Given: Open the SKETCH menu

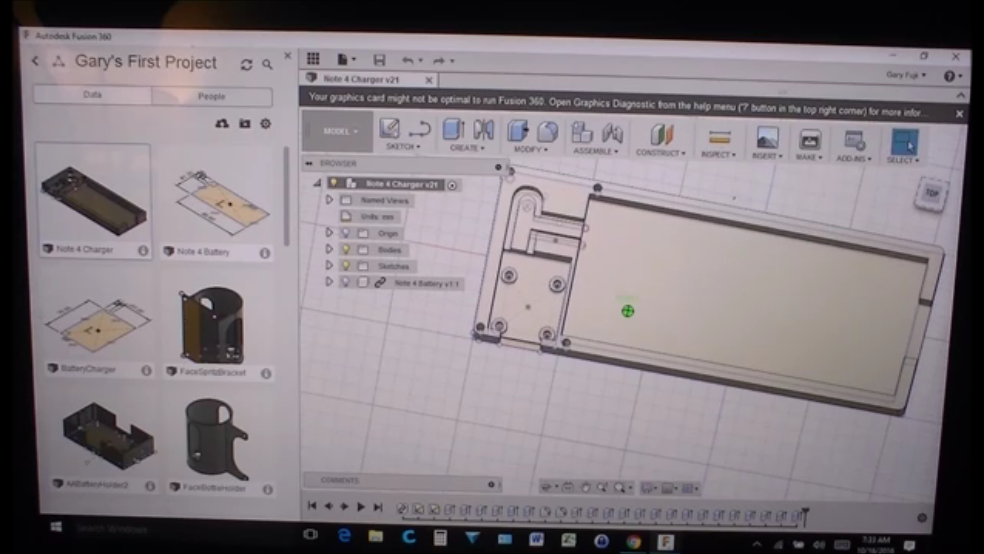Looking at the screenshot, I should [x=403, y=147].
